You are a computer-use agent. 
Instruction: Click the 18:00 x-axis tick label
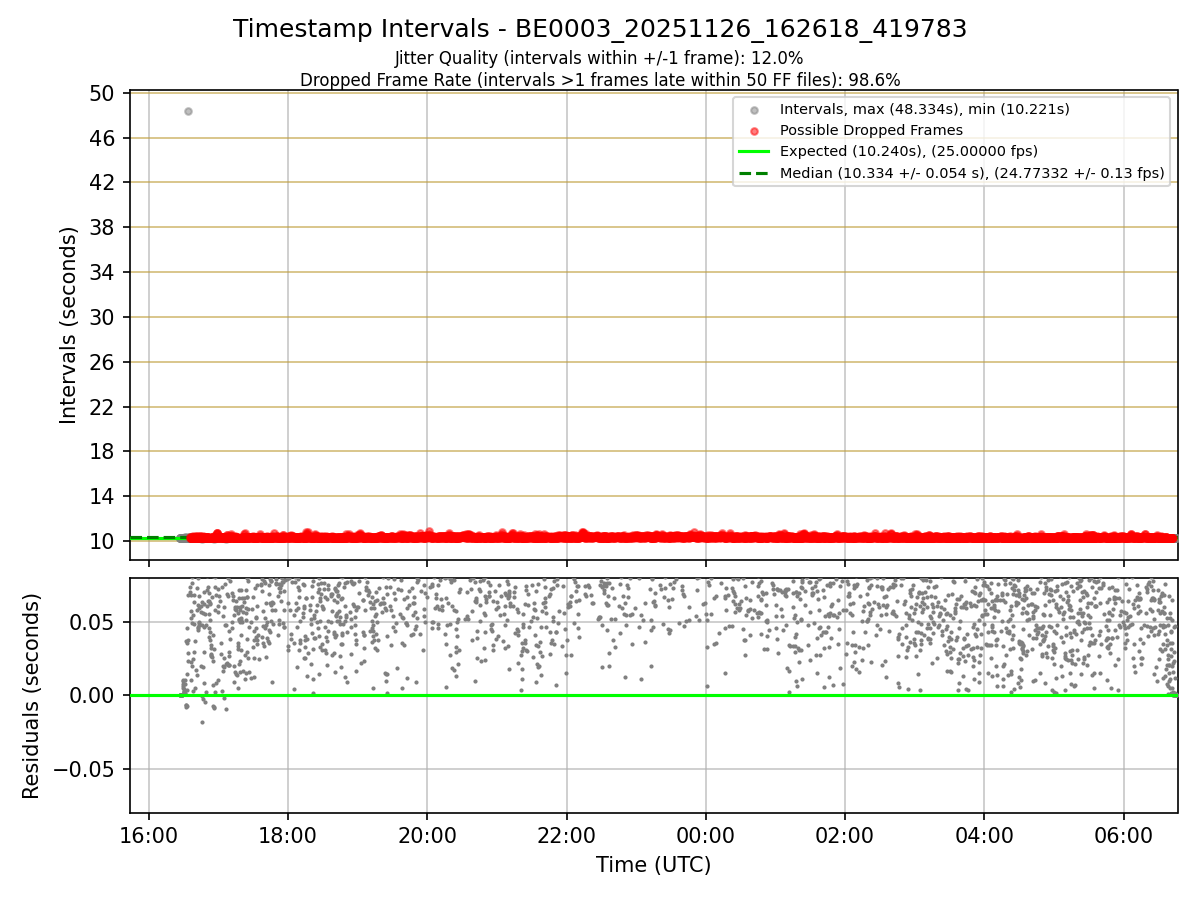pyautogui.click(x=288, y=834)
